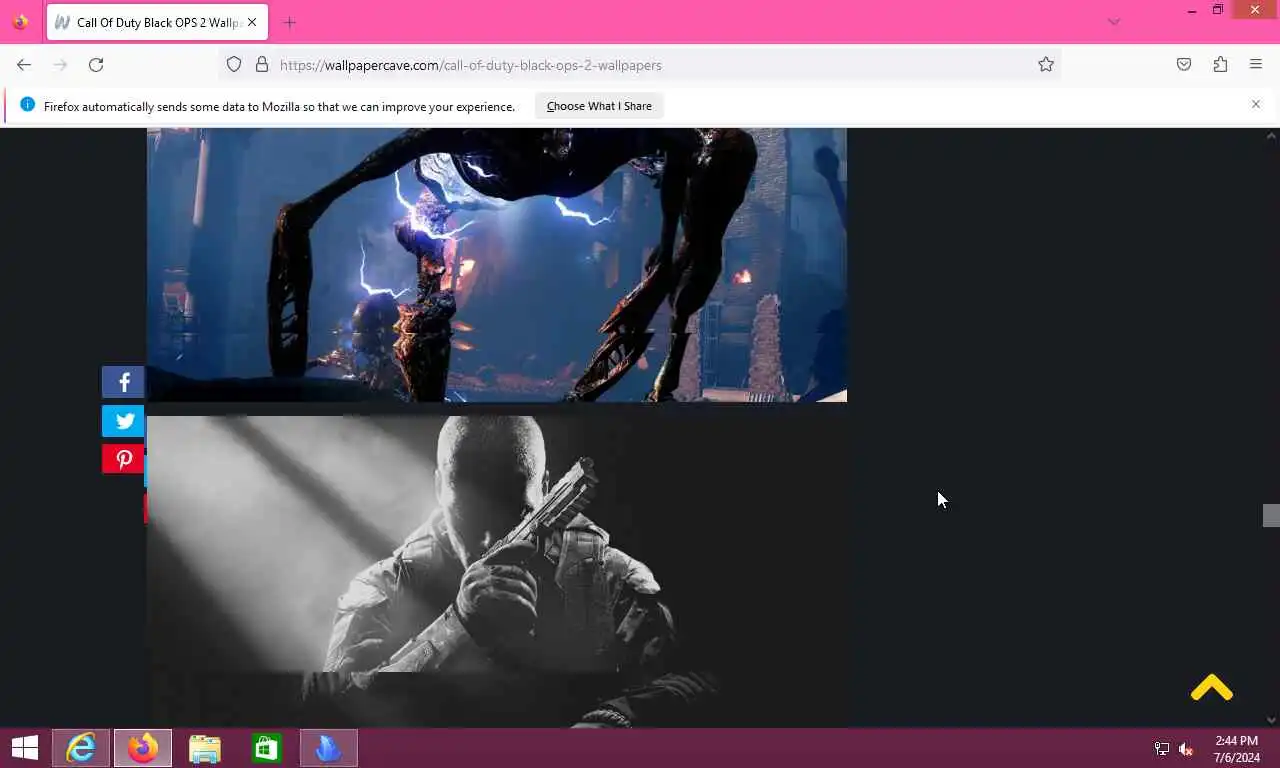Open Windows Start menu

click(25, 748)
